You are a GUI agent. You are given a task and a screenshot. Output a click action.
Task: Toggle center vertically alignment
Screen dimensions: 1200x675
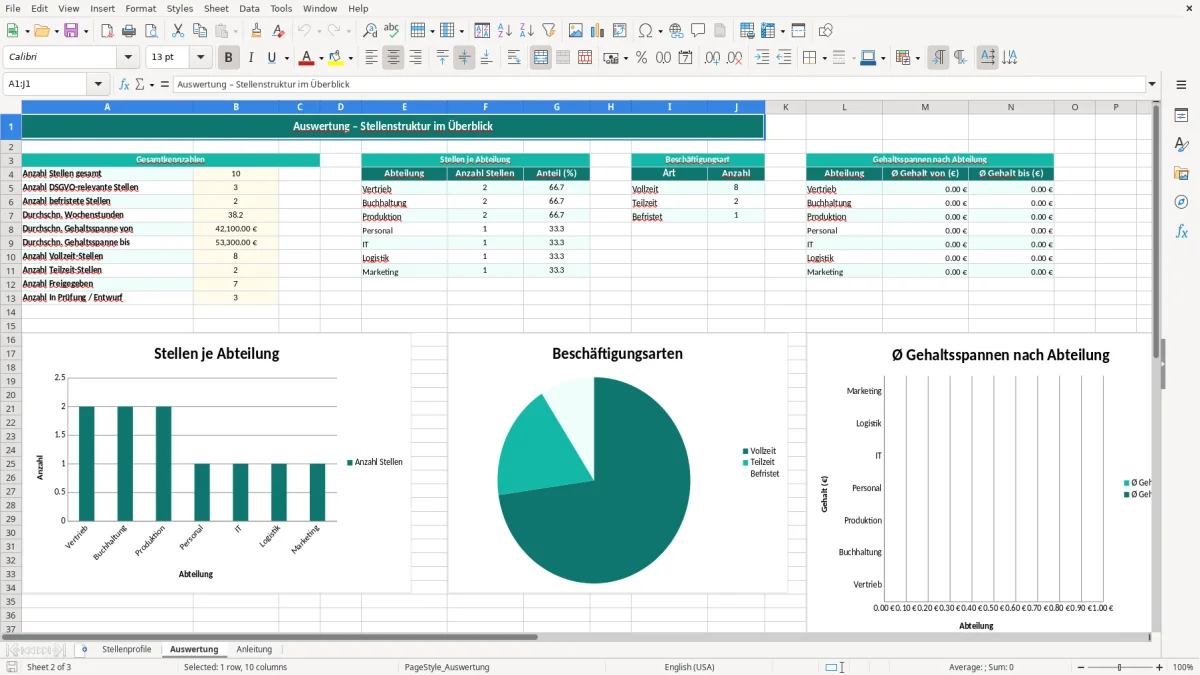464,58
